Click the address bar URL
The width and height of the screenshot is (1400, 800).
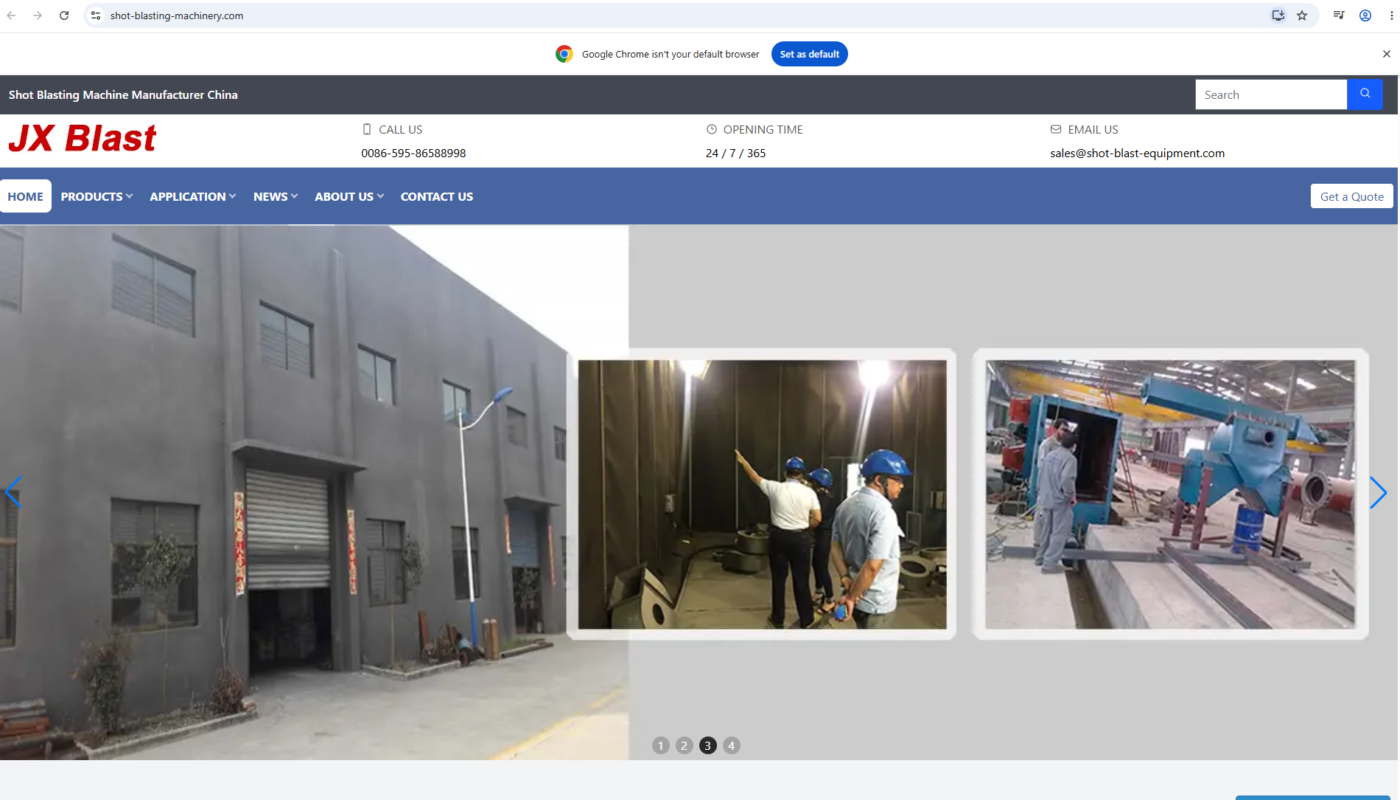click(x=177, y=15)
